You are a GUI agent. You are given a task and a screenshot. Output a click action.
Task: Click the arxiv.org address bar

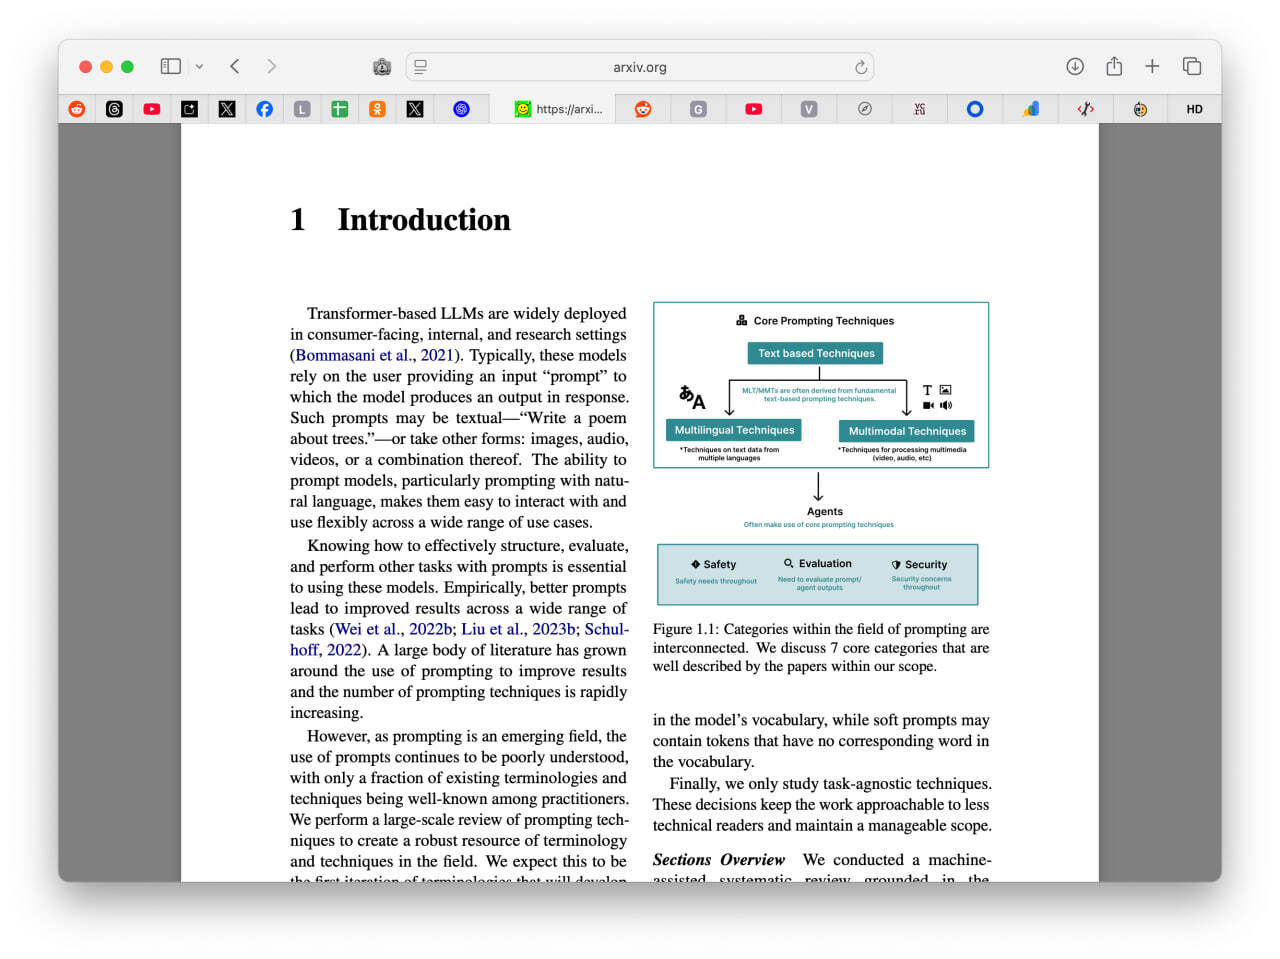[x=640, y=67]
